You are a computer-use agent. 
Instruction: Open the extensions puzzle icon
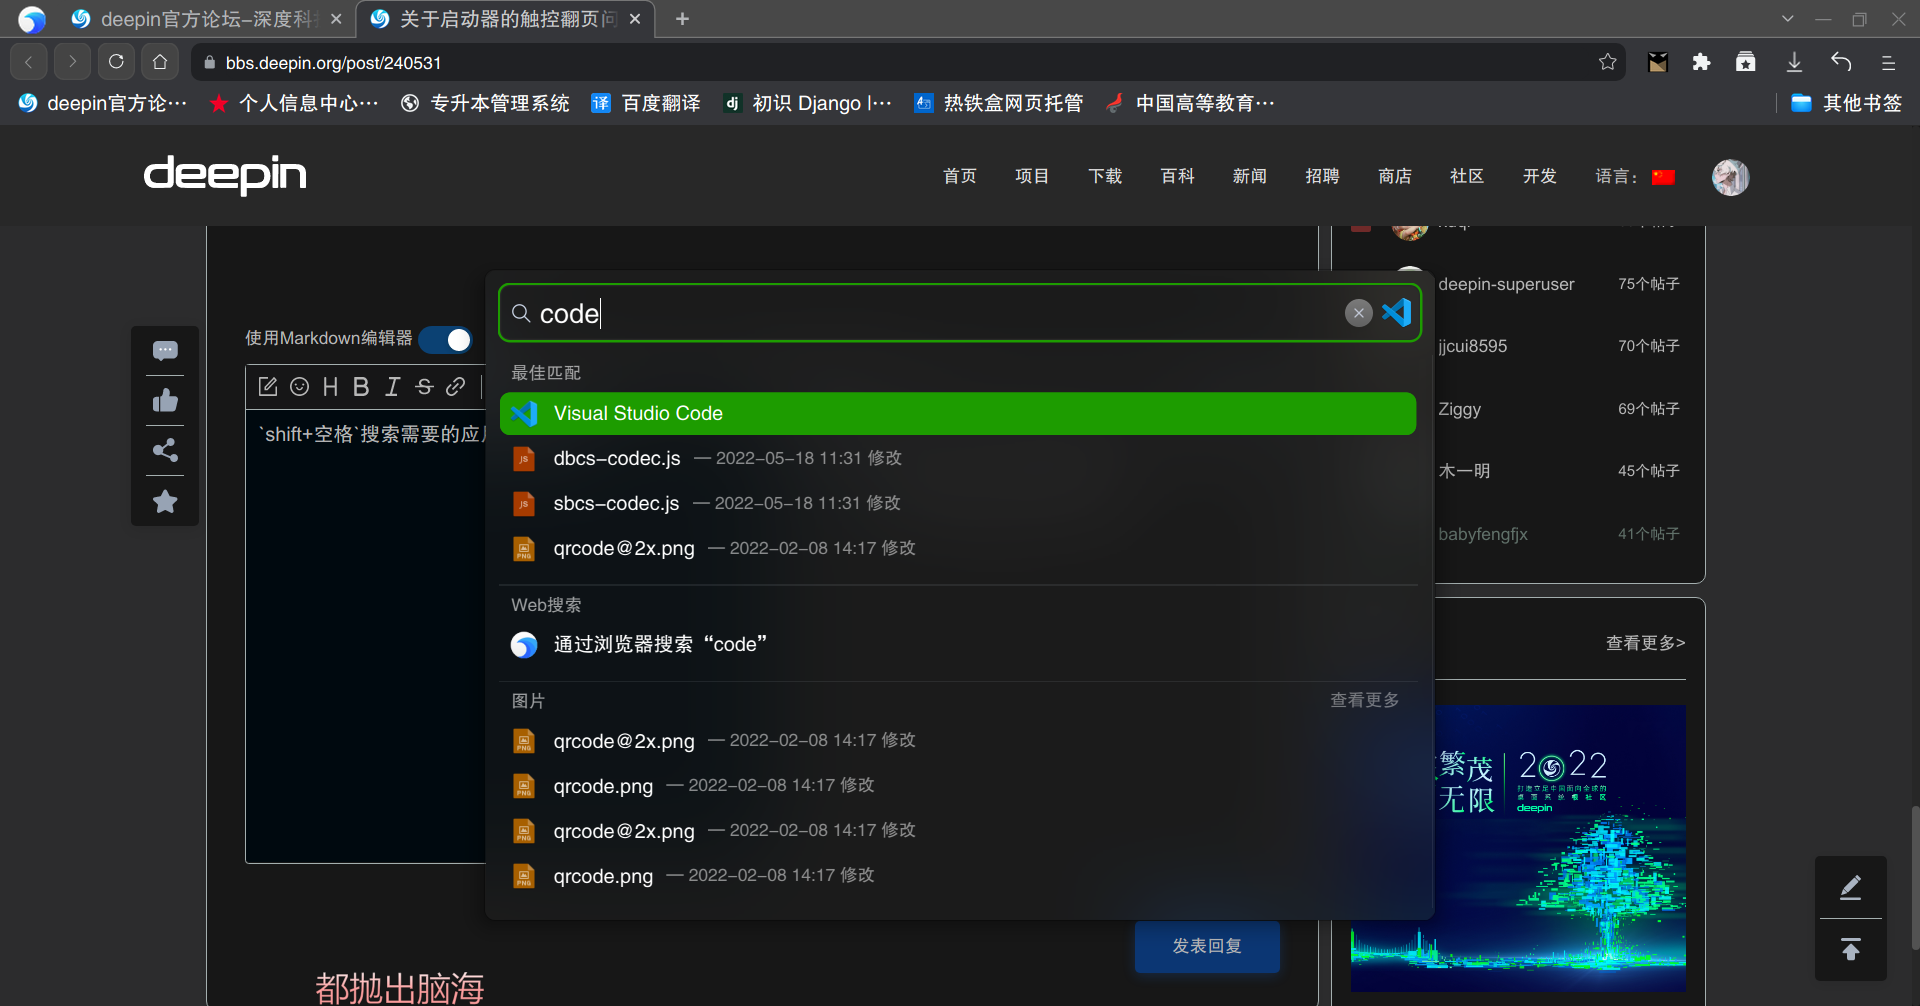click(x=1701, y=62)
